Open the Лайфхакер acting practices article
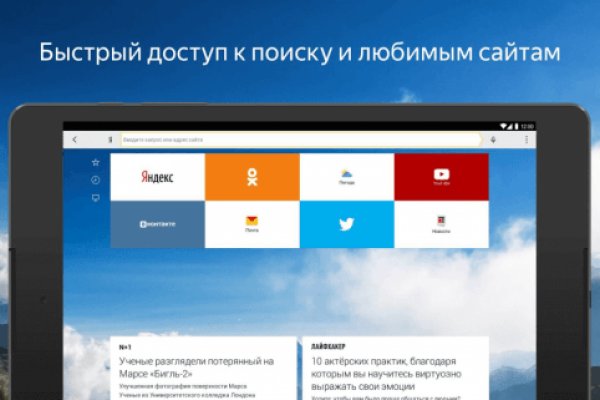The width and height of the screenshot is (600, 400). tap(397, 366)
